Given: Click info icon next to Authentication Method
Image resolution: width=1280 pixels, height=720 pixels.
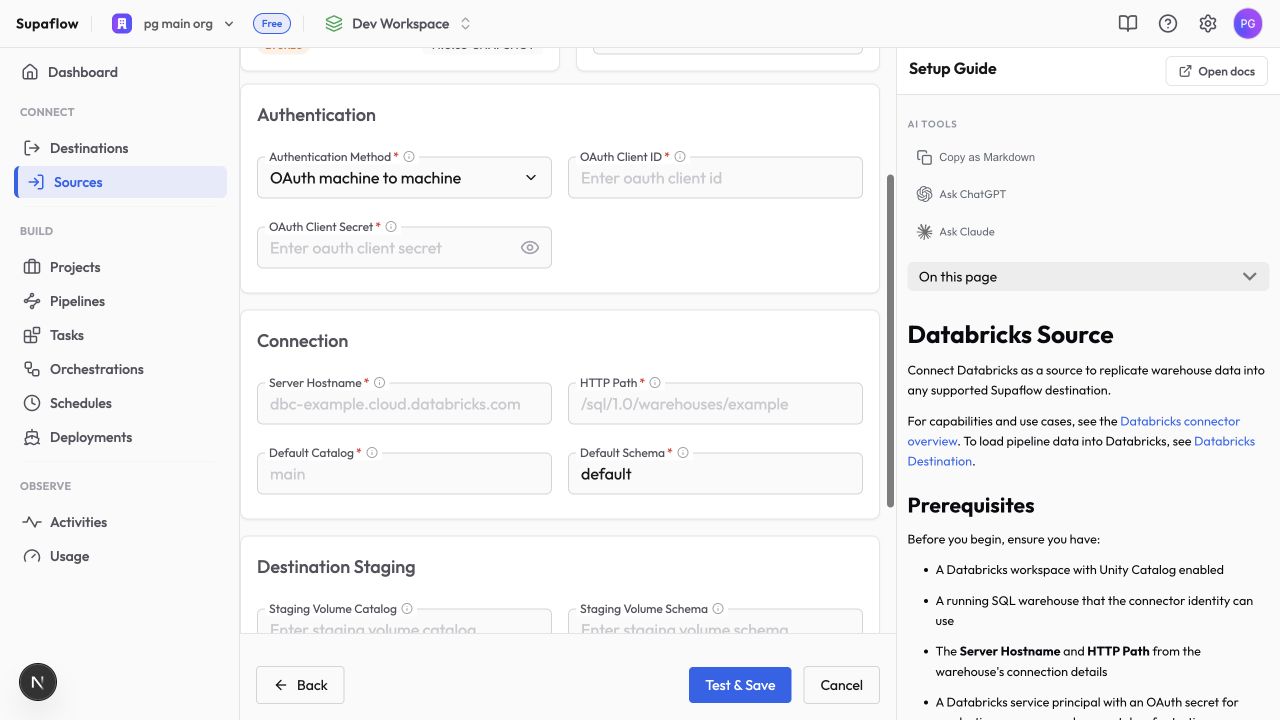Looking at the screenshot, I should 409,157.
